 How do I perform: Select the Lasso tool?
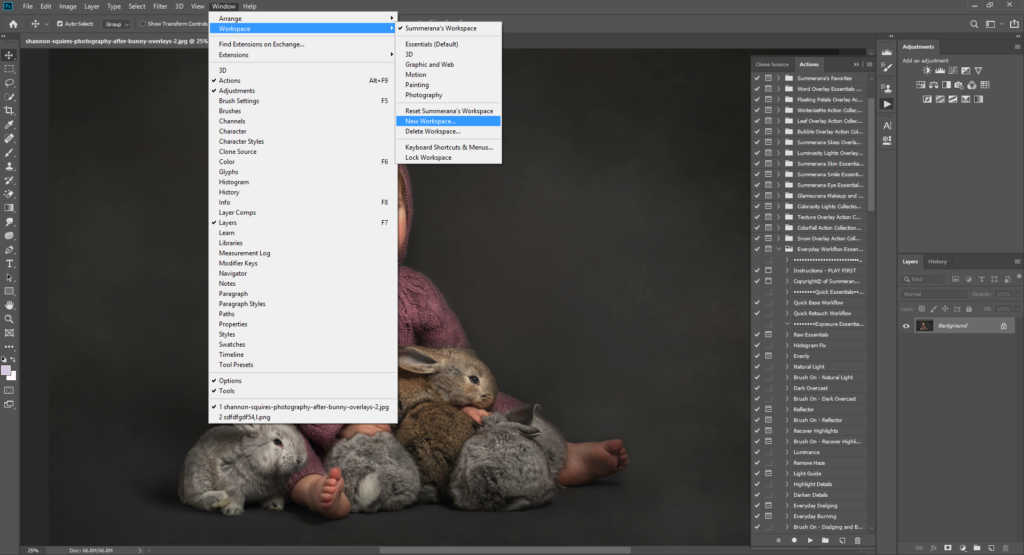click(9, 83)
